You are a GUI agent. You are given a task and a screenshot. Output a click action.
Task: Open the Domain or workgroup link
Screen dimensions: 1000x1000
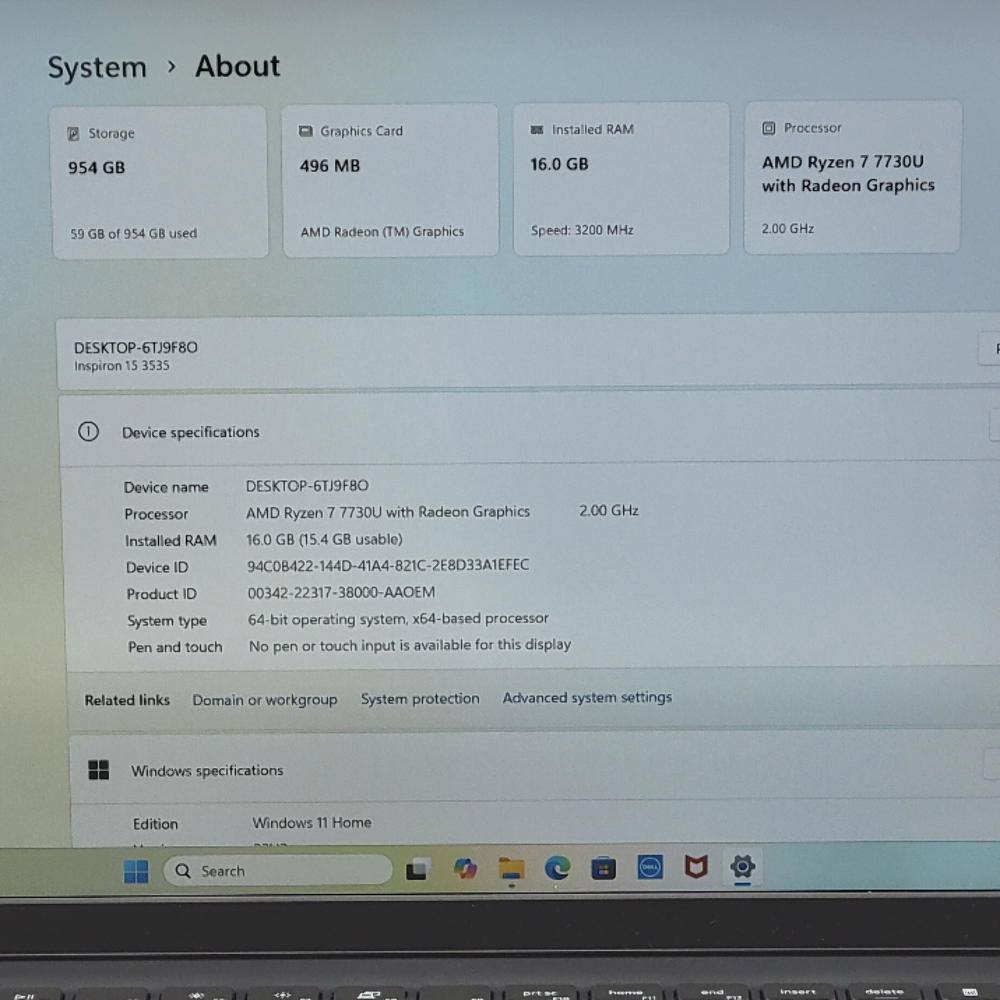tap(265, 700)
